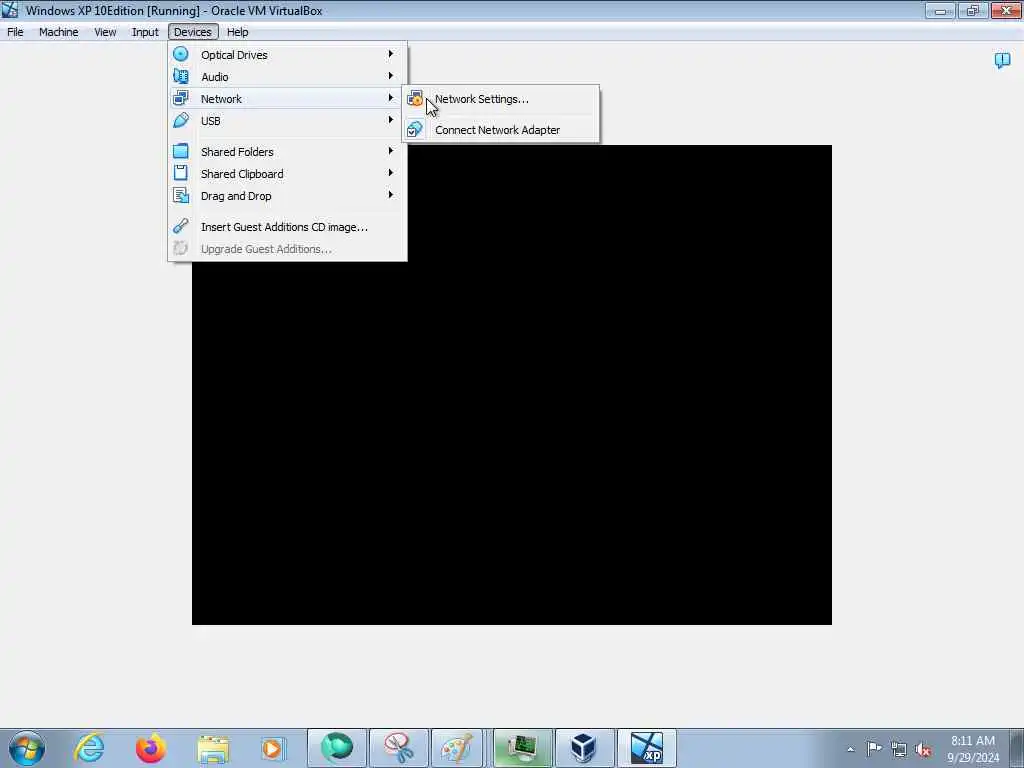Select the Audio menu entry
The height and width of the screenshot is (768, 1024).
point(287,77)
